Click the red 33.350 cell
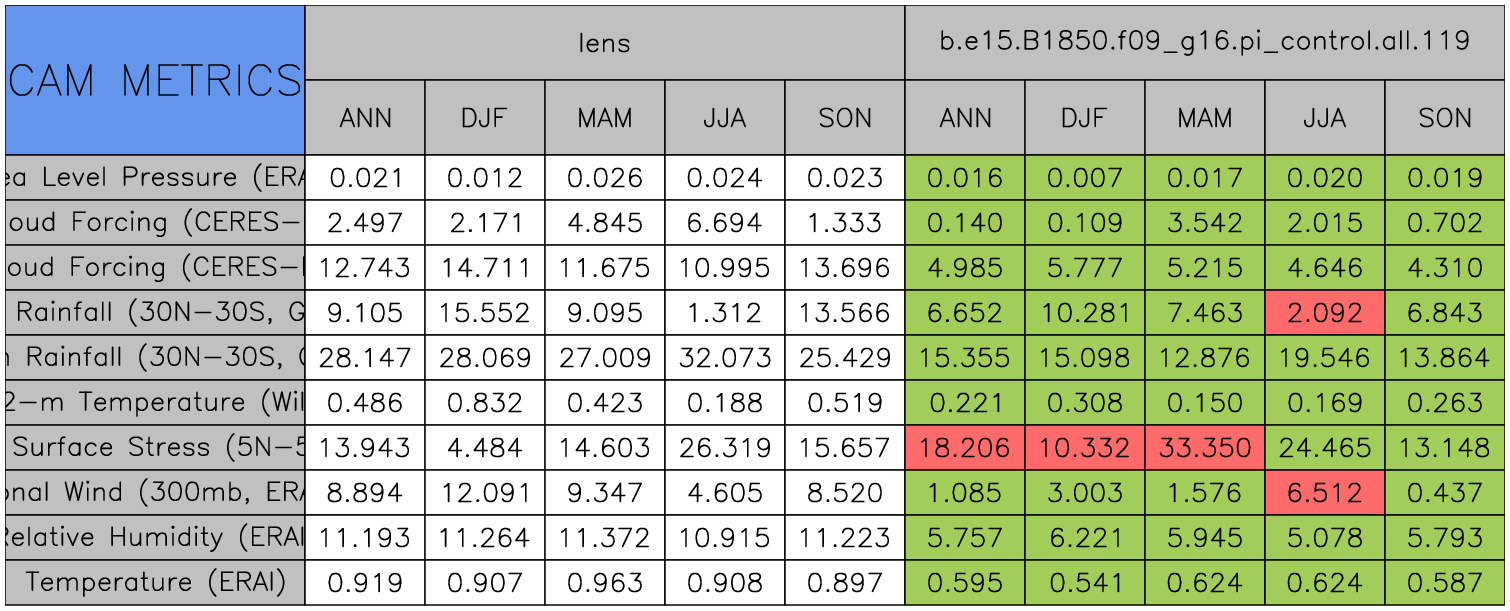The width and height of the screenshot is (1510, 611). click(1204, 448)
